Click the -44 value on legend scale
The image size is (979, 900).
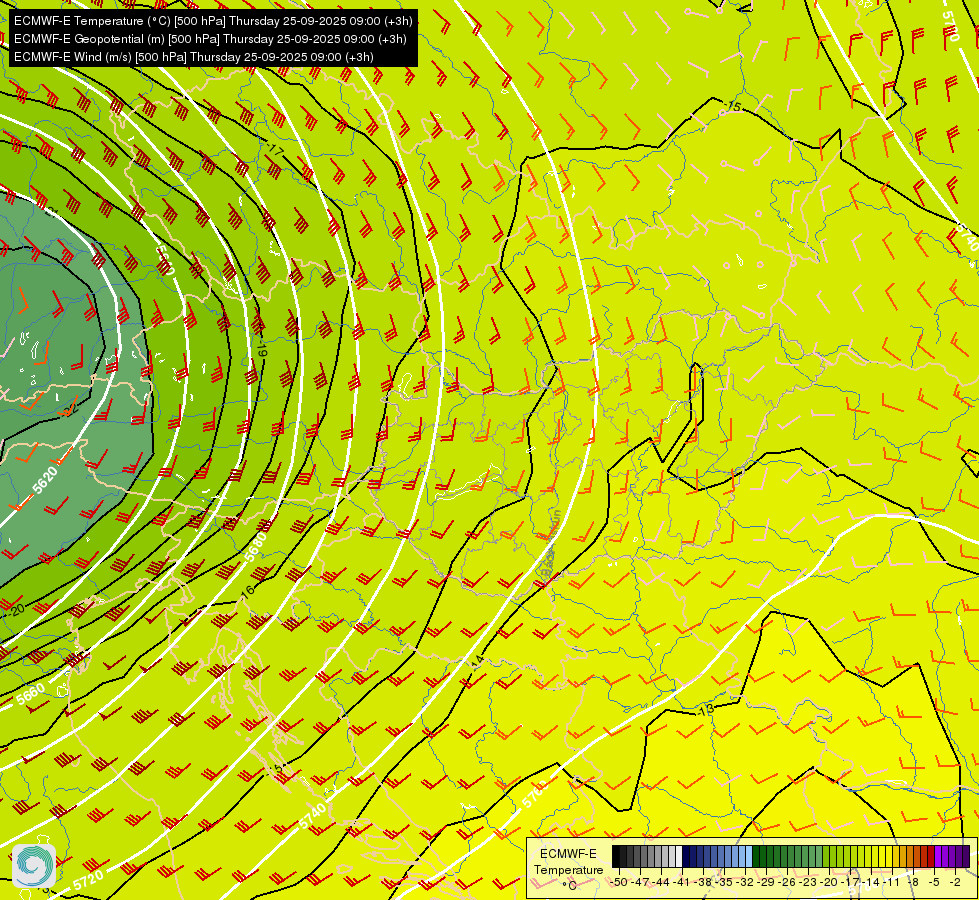point(661,882)
